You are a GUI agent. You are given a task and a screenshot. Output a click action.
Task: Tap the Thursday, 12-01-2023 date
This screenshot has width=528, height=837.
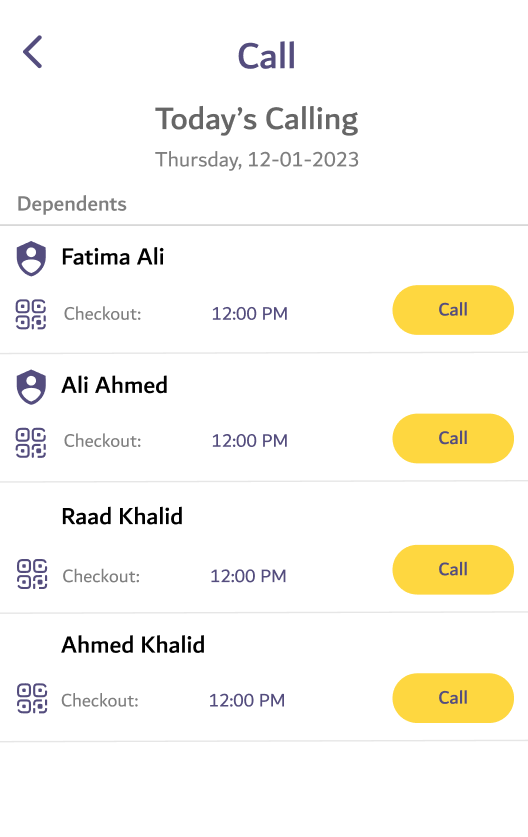(x=257, y=160)
